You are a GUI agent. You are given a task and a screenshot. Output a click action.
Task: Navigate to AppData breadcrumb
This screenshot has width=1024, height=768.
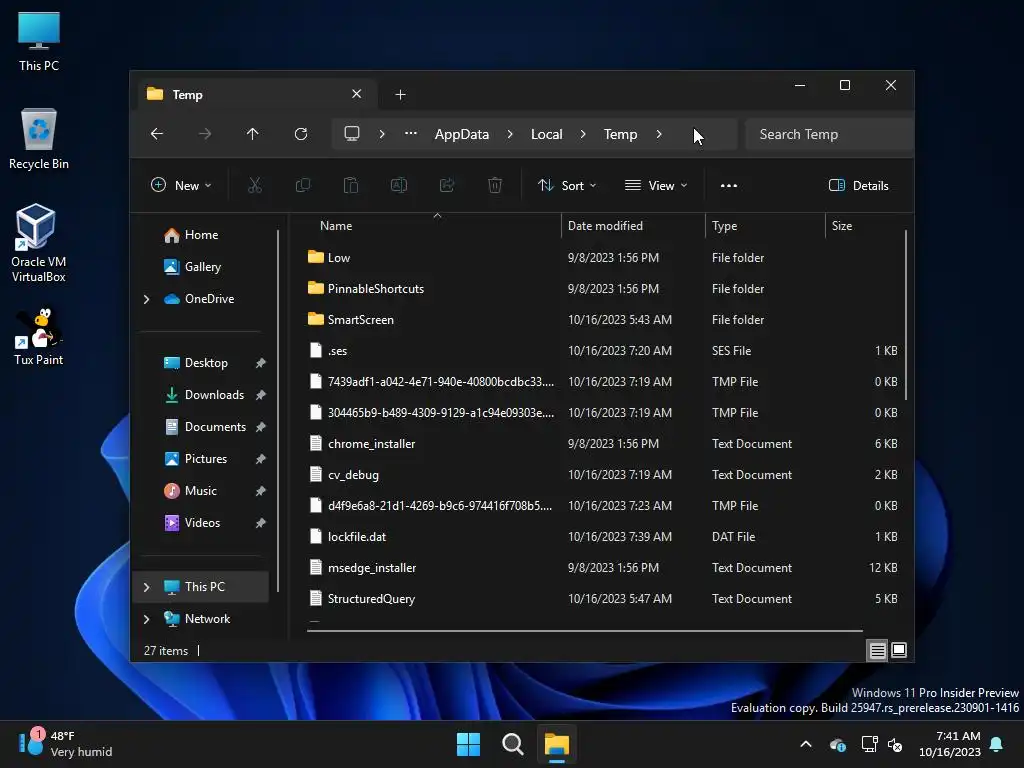pos(462,134)
